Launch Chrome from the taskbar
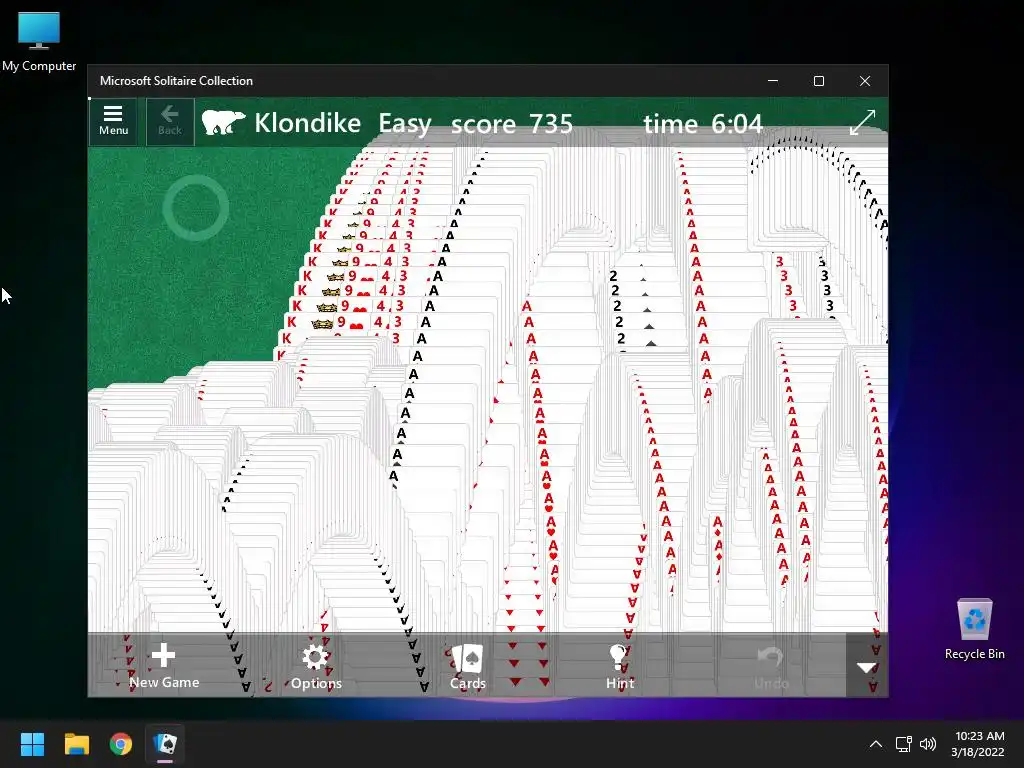The height and width of the screenshot is (768, 1024). pos(121,744)
